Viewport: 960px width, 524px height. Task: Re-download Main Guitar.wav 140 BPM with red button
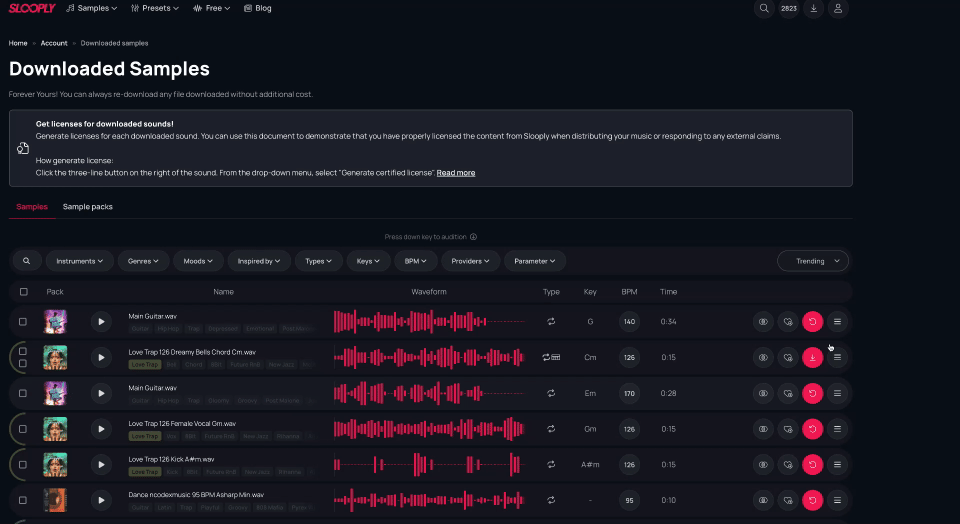812,321
